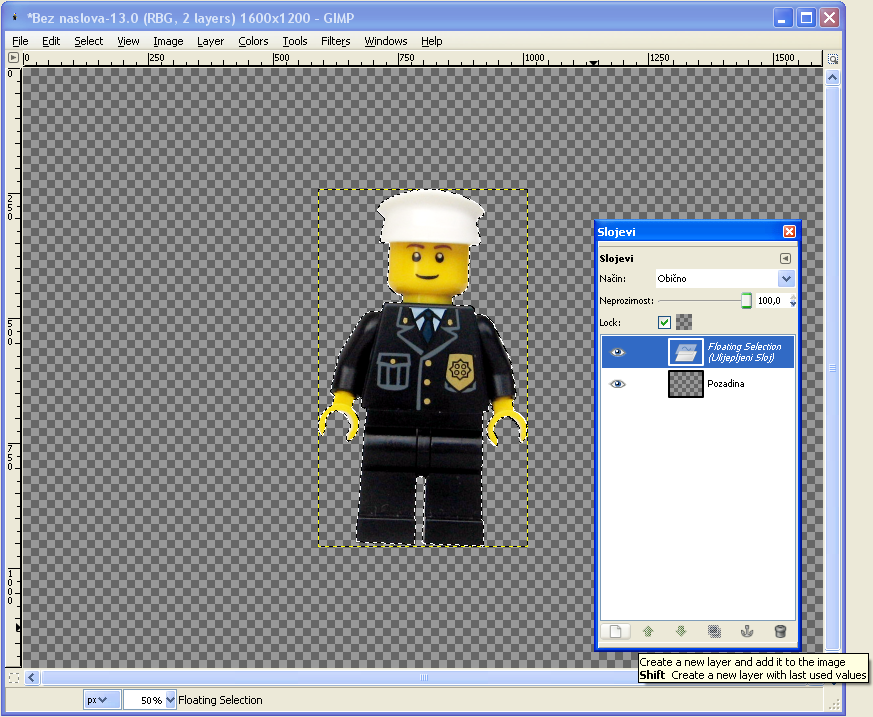Screen dimensions: 873x717
Task: Click the vertical scrollbar thumb
Action: coord(832,367)
